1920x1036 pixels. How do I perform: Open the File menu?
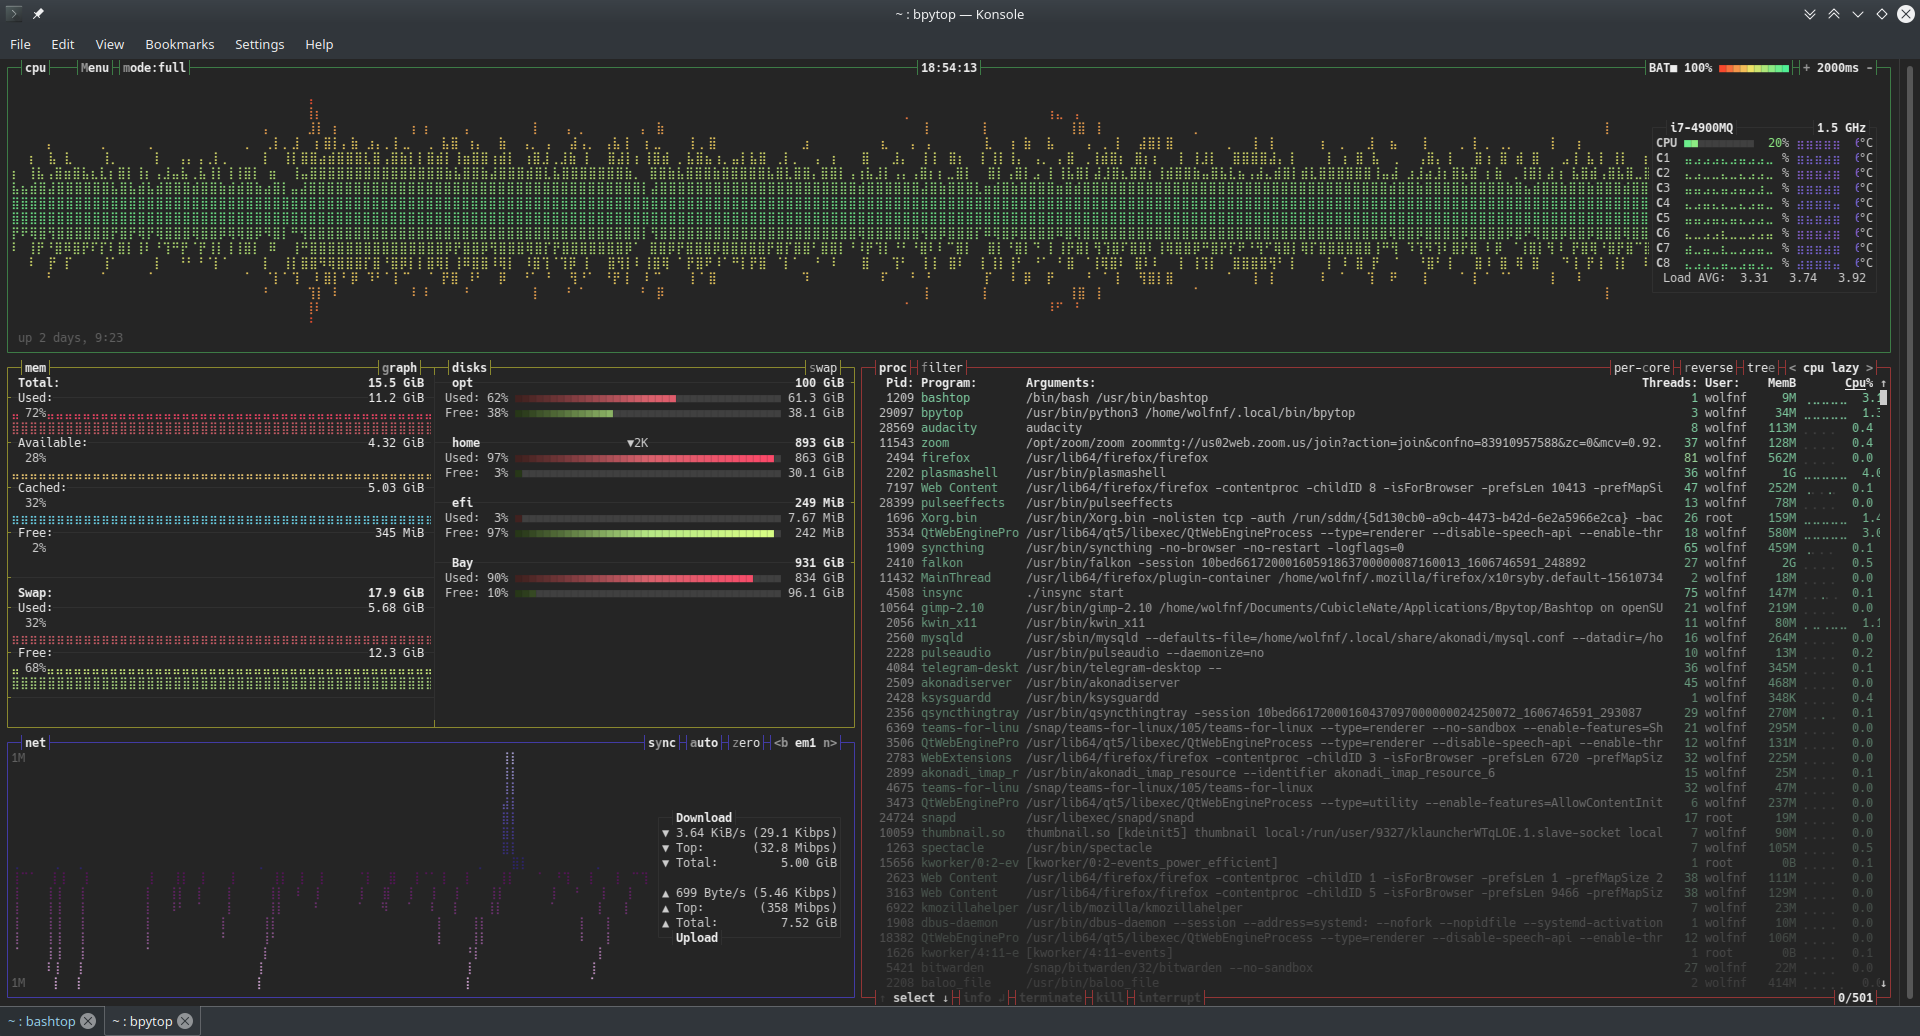click(20, 44)
